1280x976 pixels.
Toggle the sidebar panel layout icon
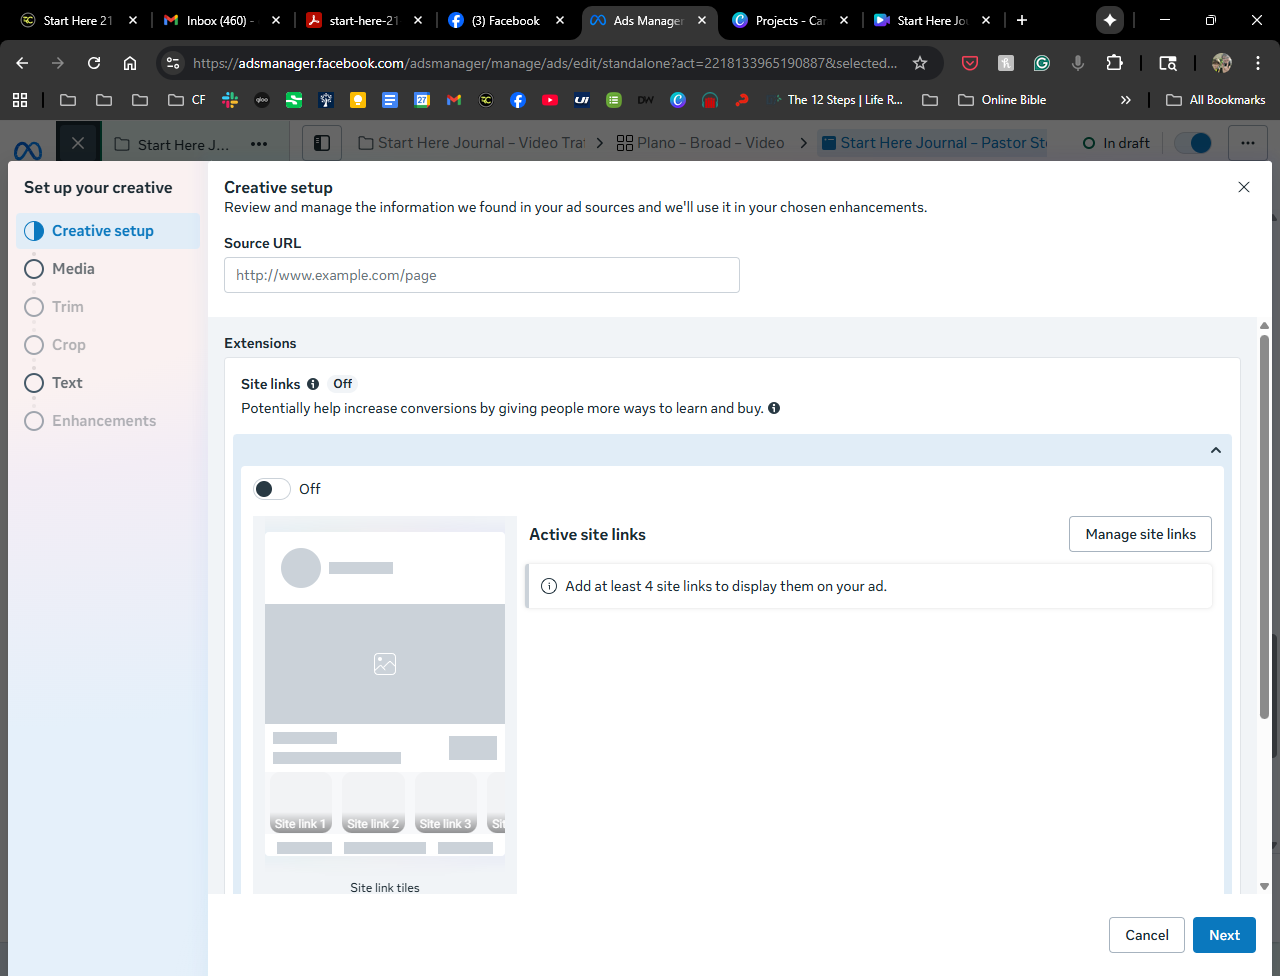322,143
